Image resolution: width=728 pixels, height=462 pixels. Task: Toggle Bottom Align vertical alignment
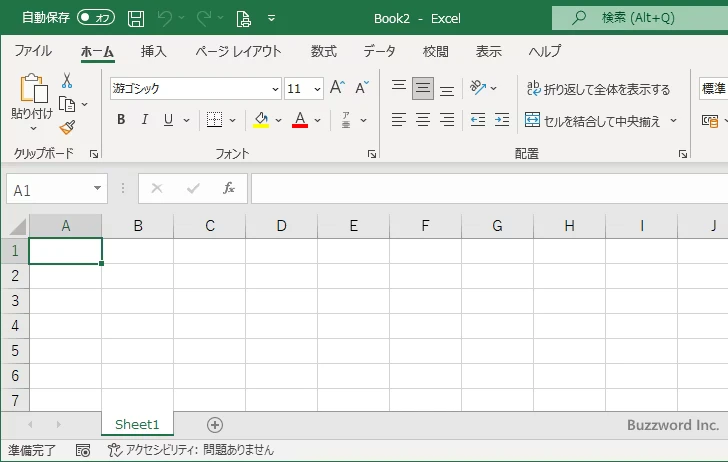coord(447,89)
